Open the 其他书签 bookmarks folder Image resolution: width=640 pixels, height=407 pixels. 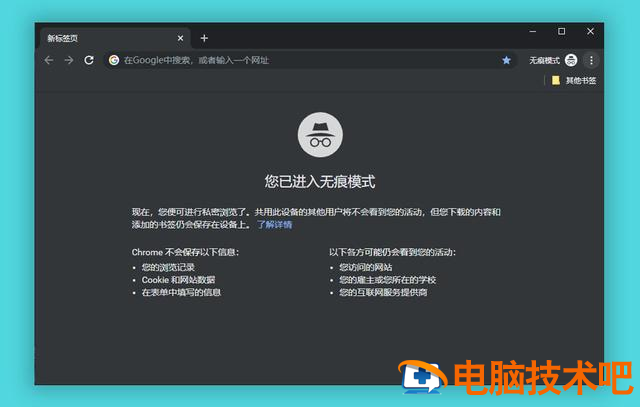pyautogui.click(x=574, y=80)
